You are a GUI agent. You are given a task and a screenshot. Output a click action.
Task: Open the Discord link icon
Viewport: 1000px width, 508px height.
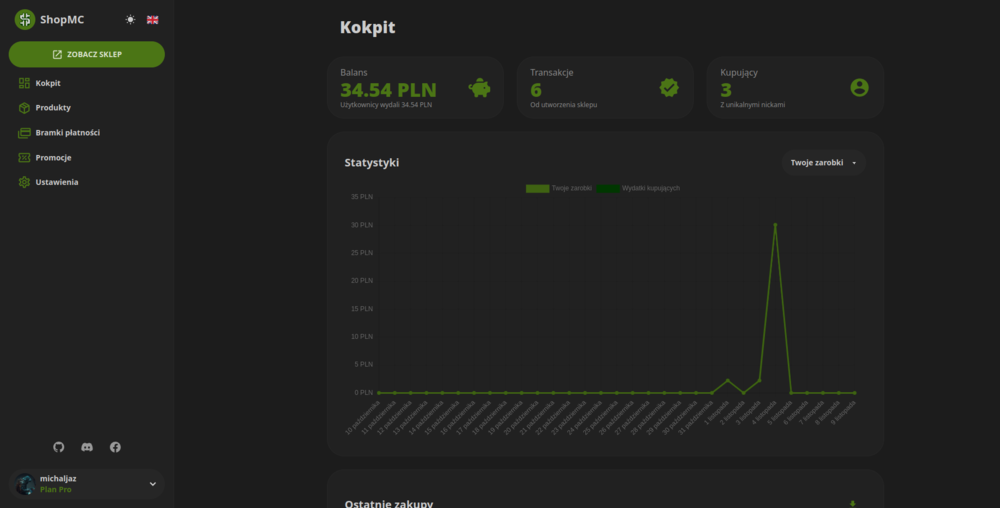pyautogui.click(x=87, y=447)
